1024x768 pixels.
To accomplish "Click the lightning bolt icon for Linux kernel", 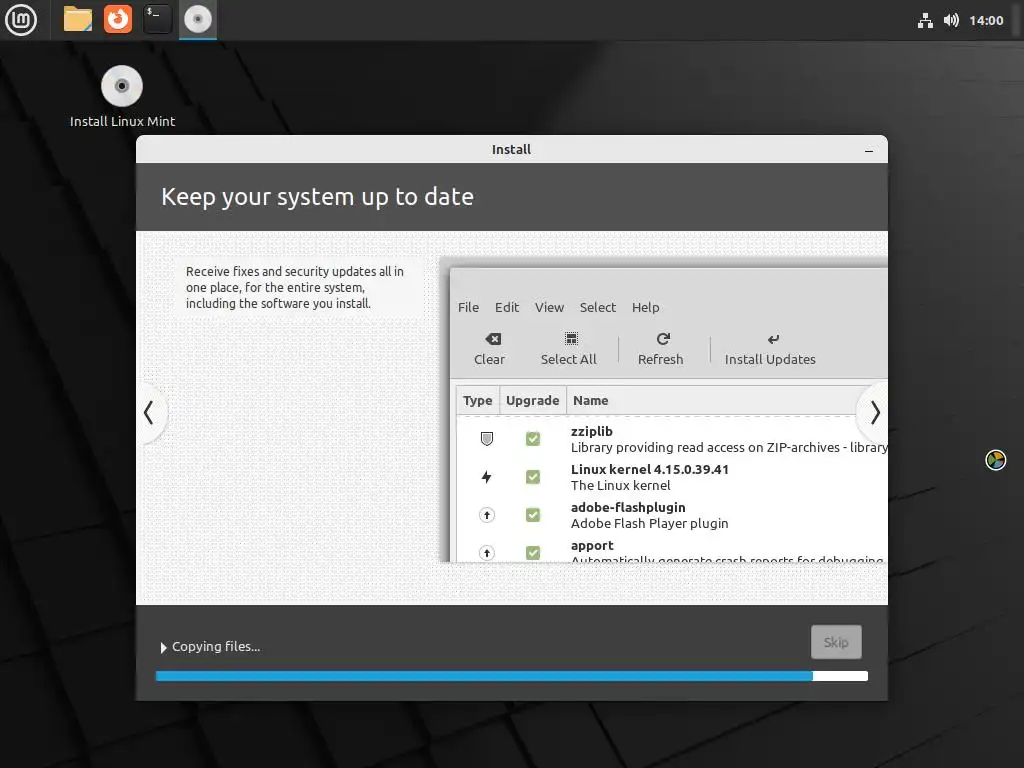I will pyautogui.click(x=487, y=477).
